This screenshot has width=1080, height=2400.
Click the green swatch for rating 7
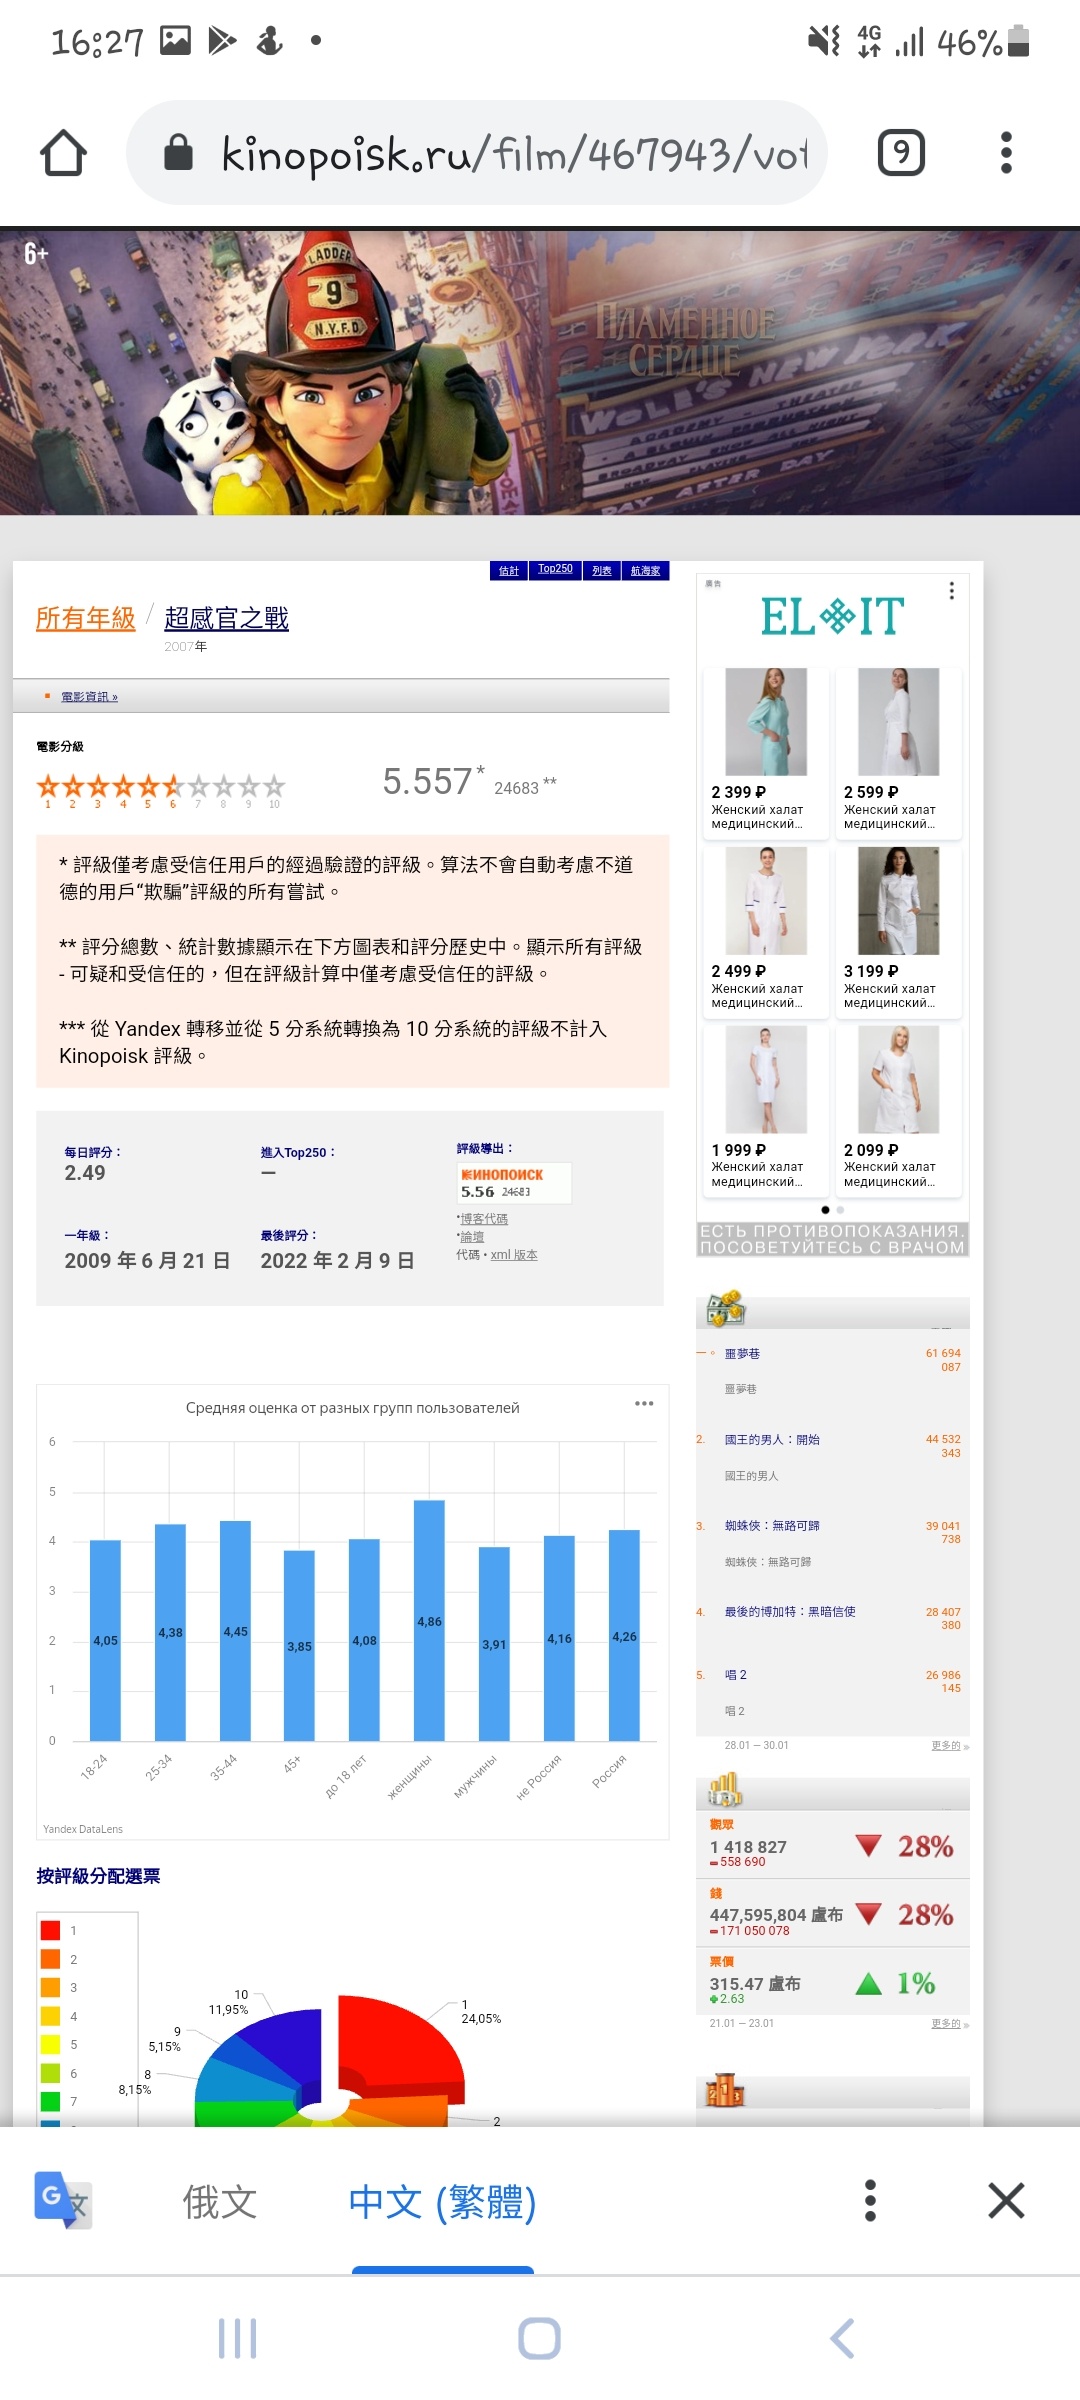pos(50,2101)
